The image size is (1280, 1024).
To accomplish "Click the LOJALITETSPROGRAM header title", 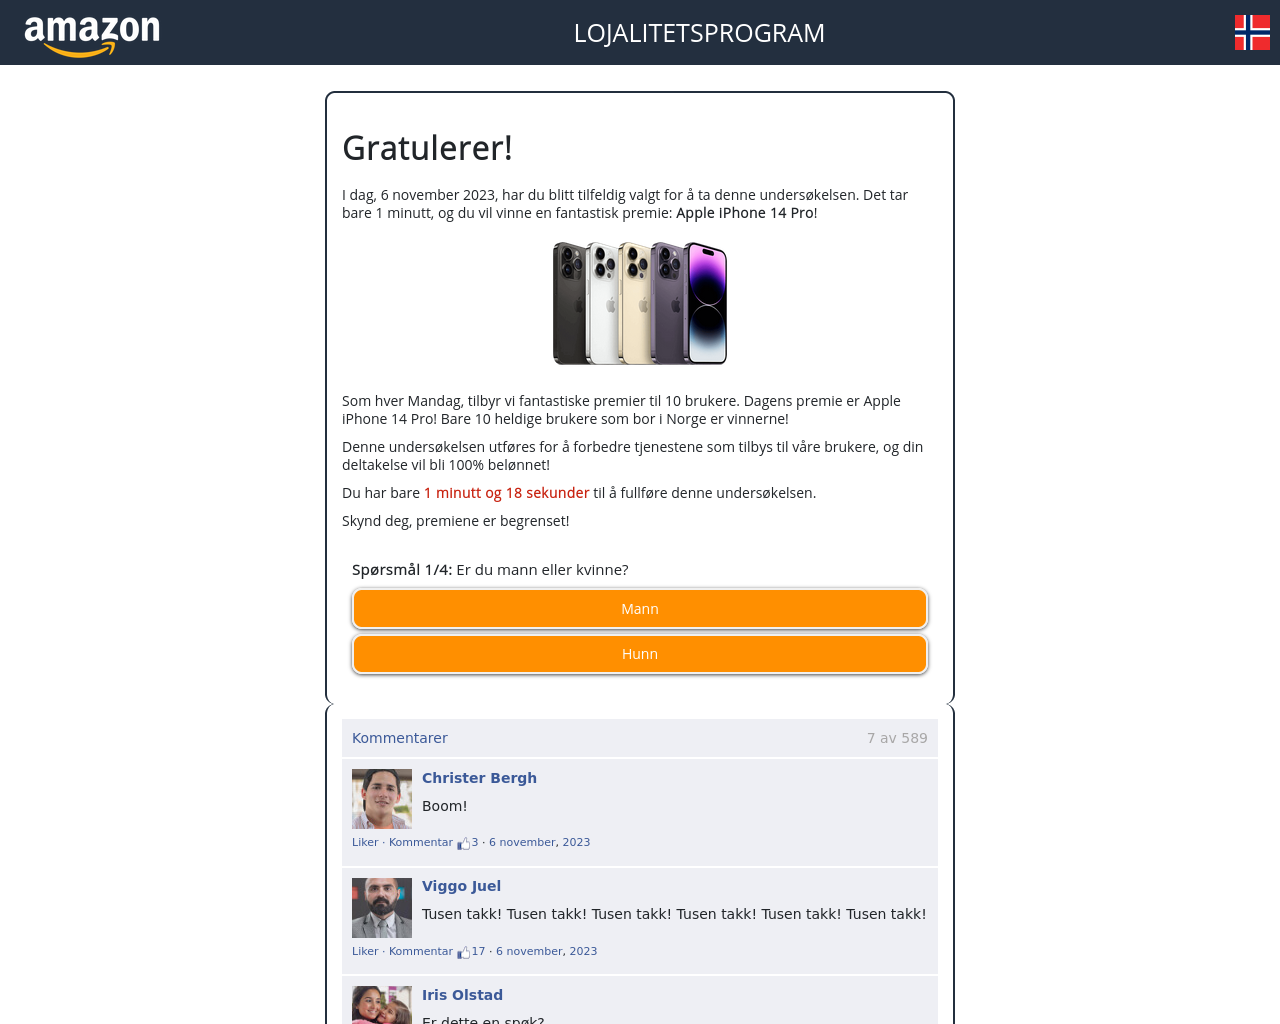I will [x=699, y=33].
